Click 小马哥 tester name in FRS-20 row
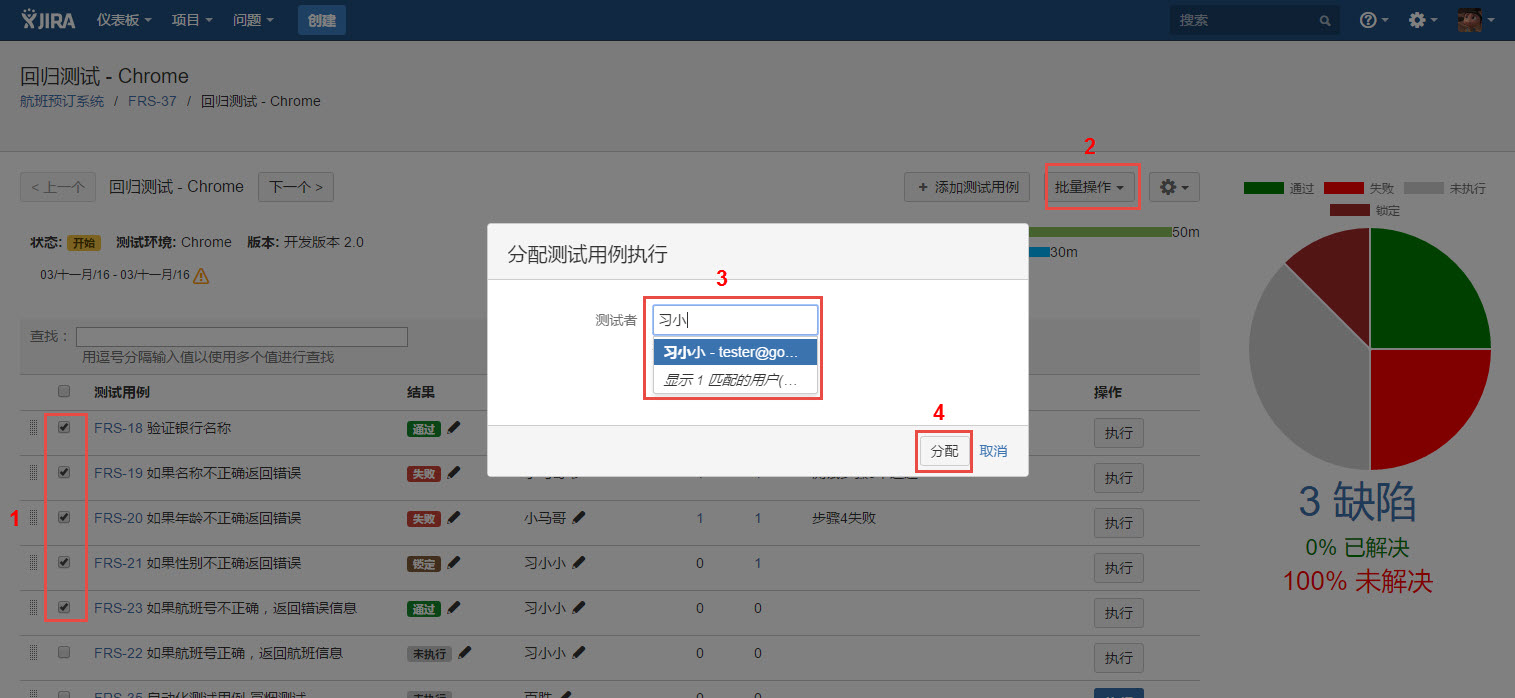Viewport: 1515px width, 698px height. (x=545, y=518)
